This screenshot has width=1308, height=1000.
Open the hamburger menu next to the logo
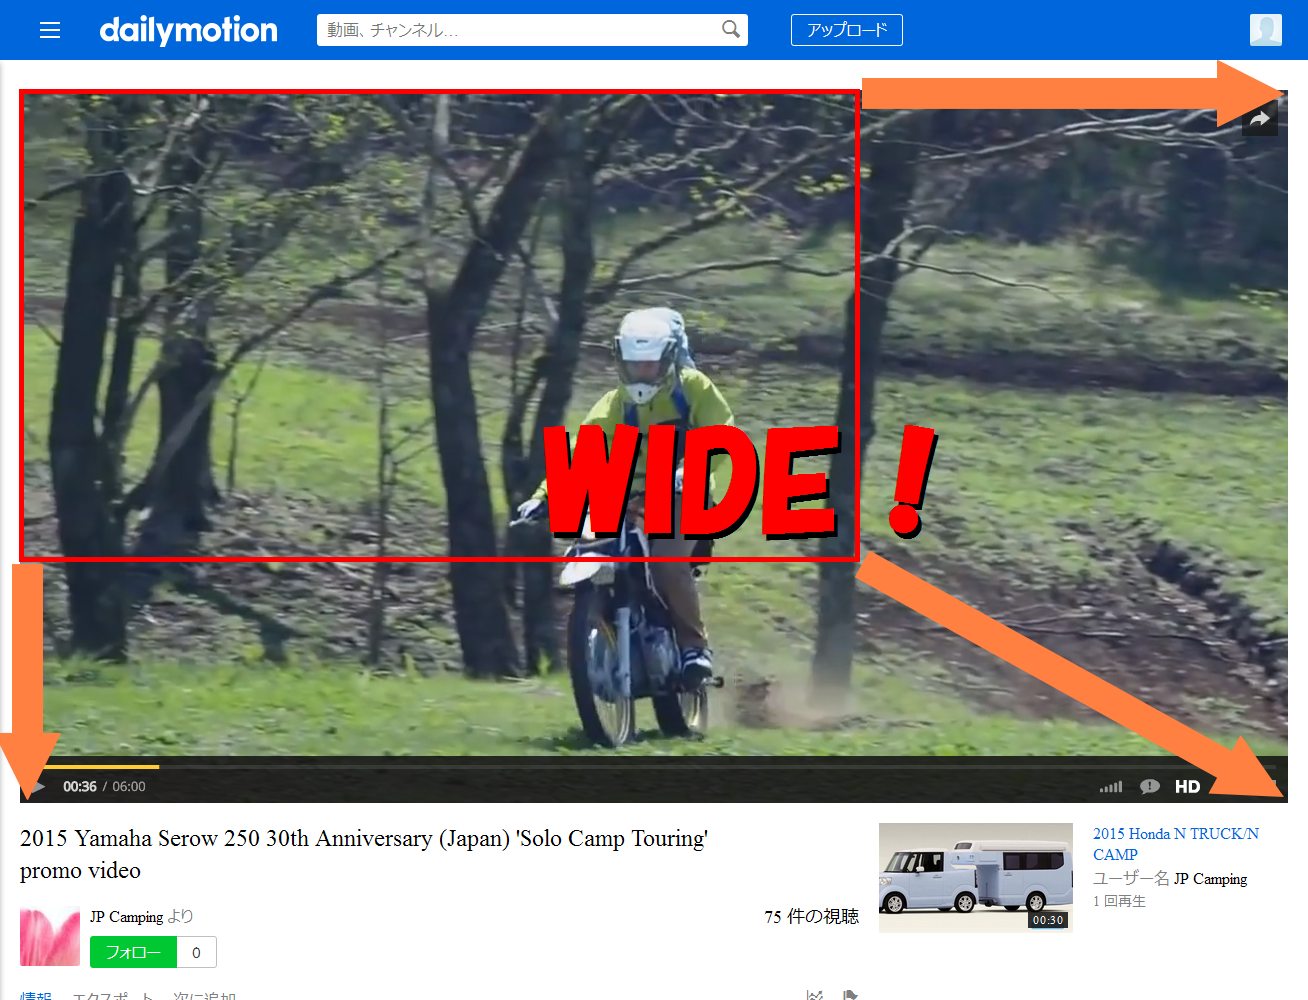50,30
